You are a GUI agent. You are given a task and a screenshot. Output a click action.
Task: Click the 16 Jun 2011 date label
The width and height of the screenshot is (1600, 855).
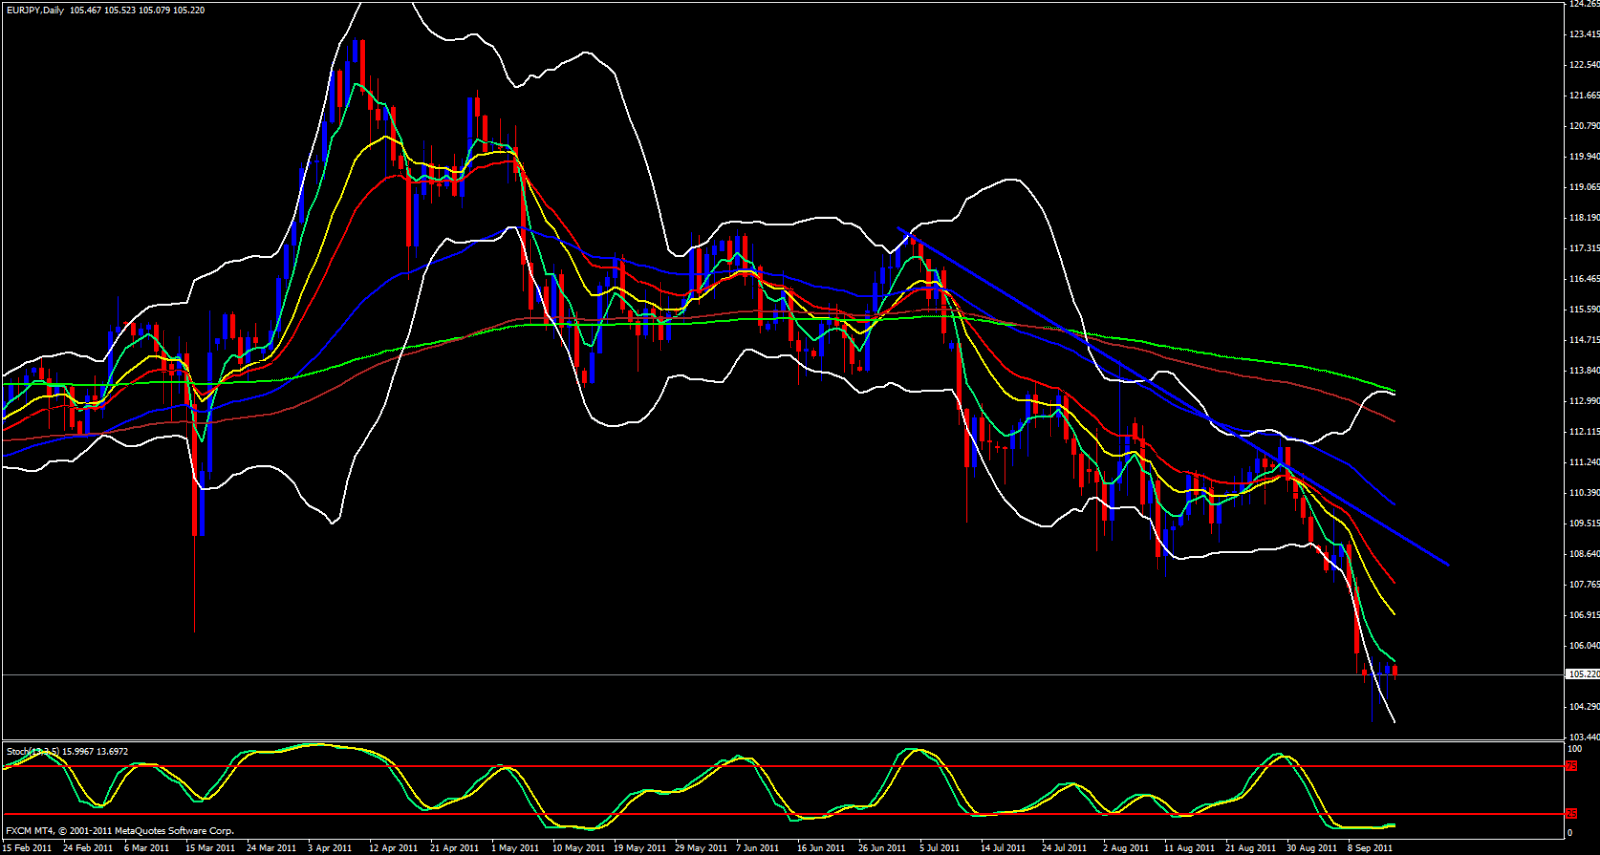pyautogui.click(x=820, y=848)
